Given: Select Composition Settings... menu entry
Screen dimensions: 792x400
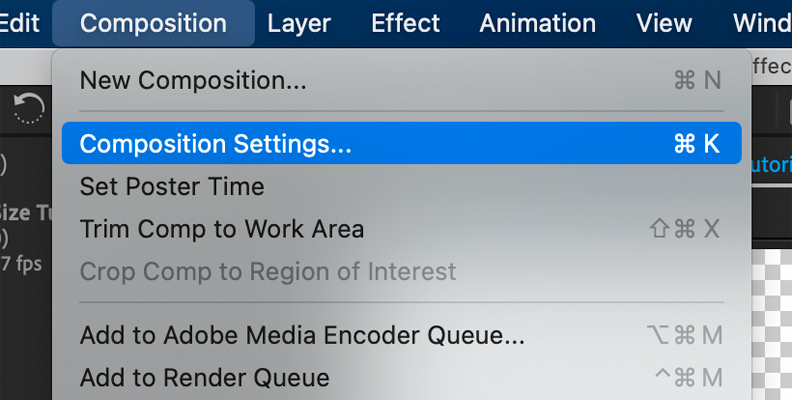Looking at the screenshot, I should point(402,143).
